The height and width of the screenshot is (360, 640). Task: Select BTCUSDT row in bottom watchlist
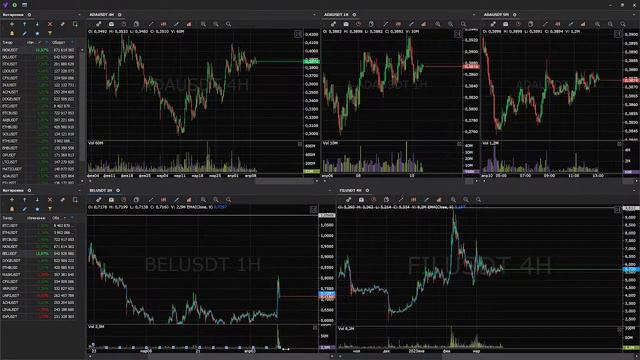click(x=38, y=225)
